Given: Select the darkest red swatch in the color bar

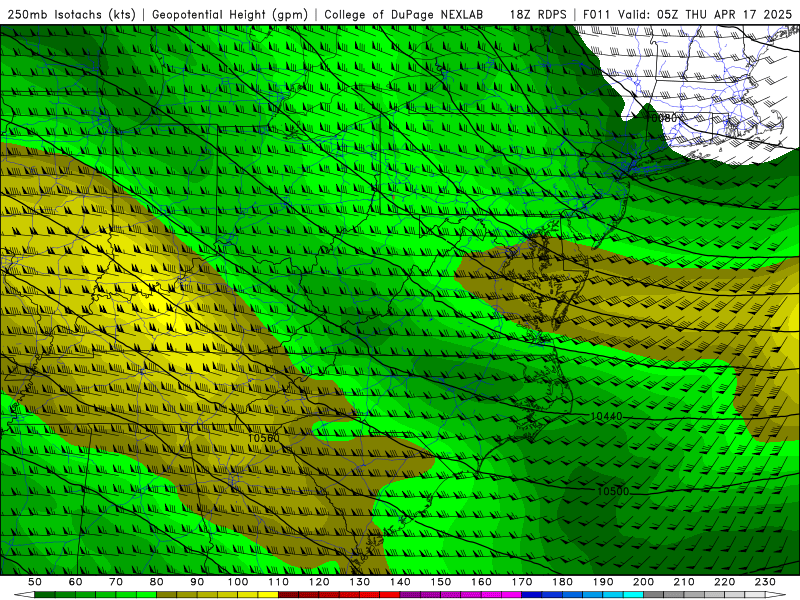Looking at the screenshot, I should [289, 595].
